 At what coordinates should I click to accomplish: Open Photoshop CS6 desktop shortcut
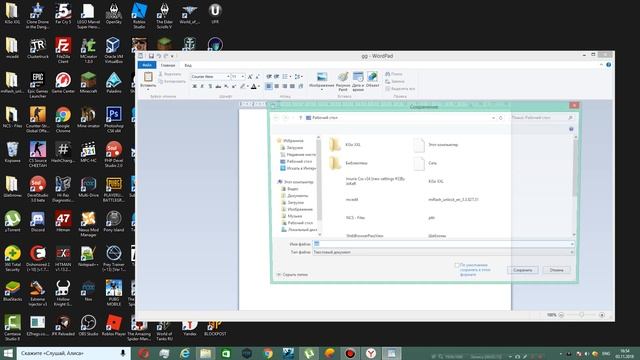113,120
